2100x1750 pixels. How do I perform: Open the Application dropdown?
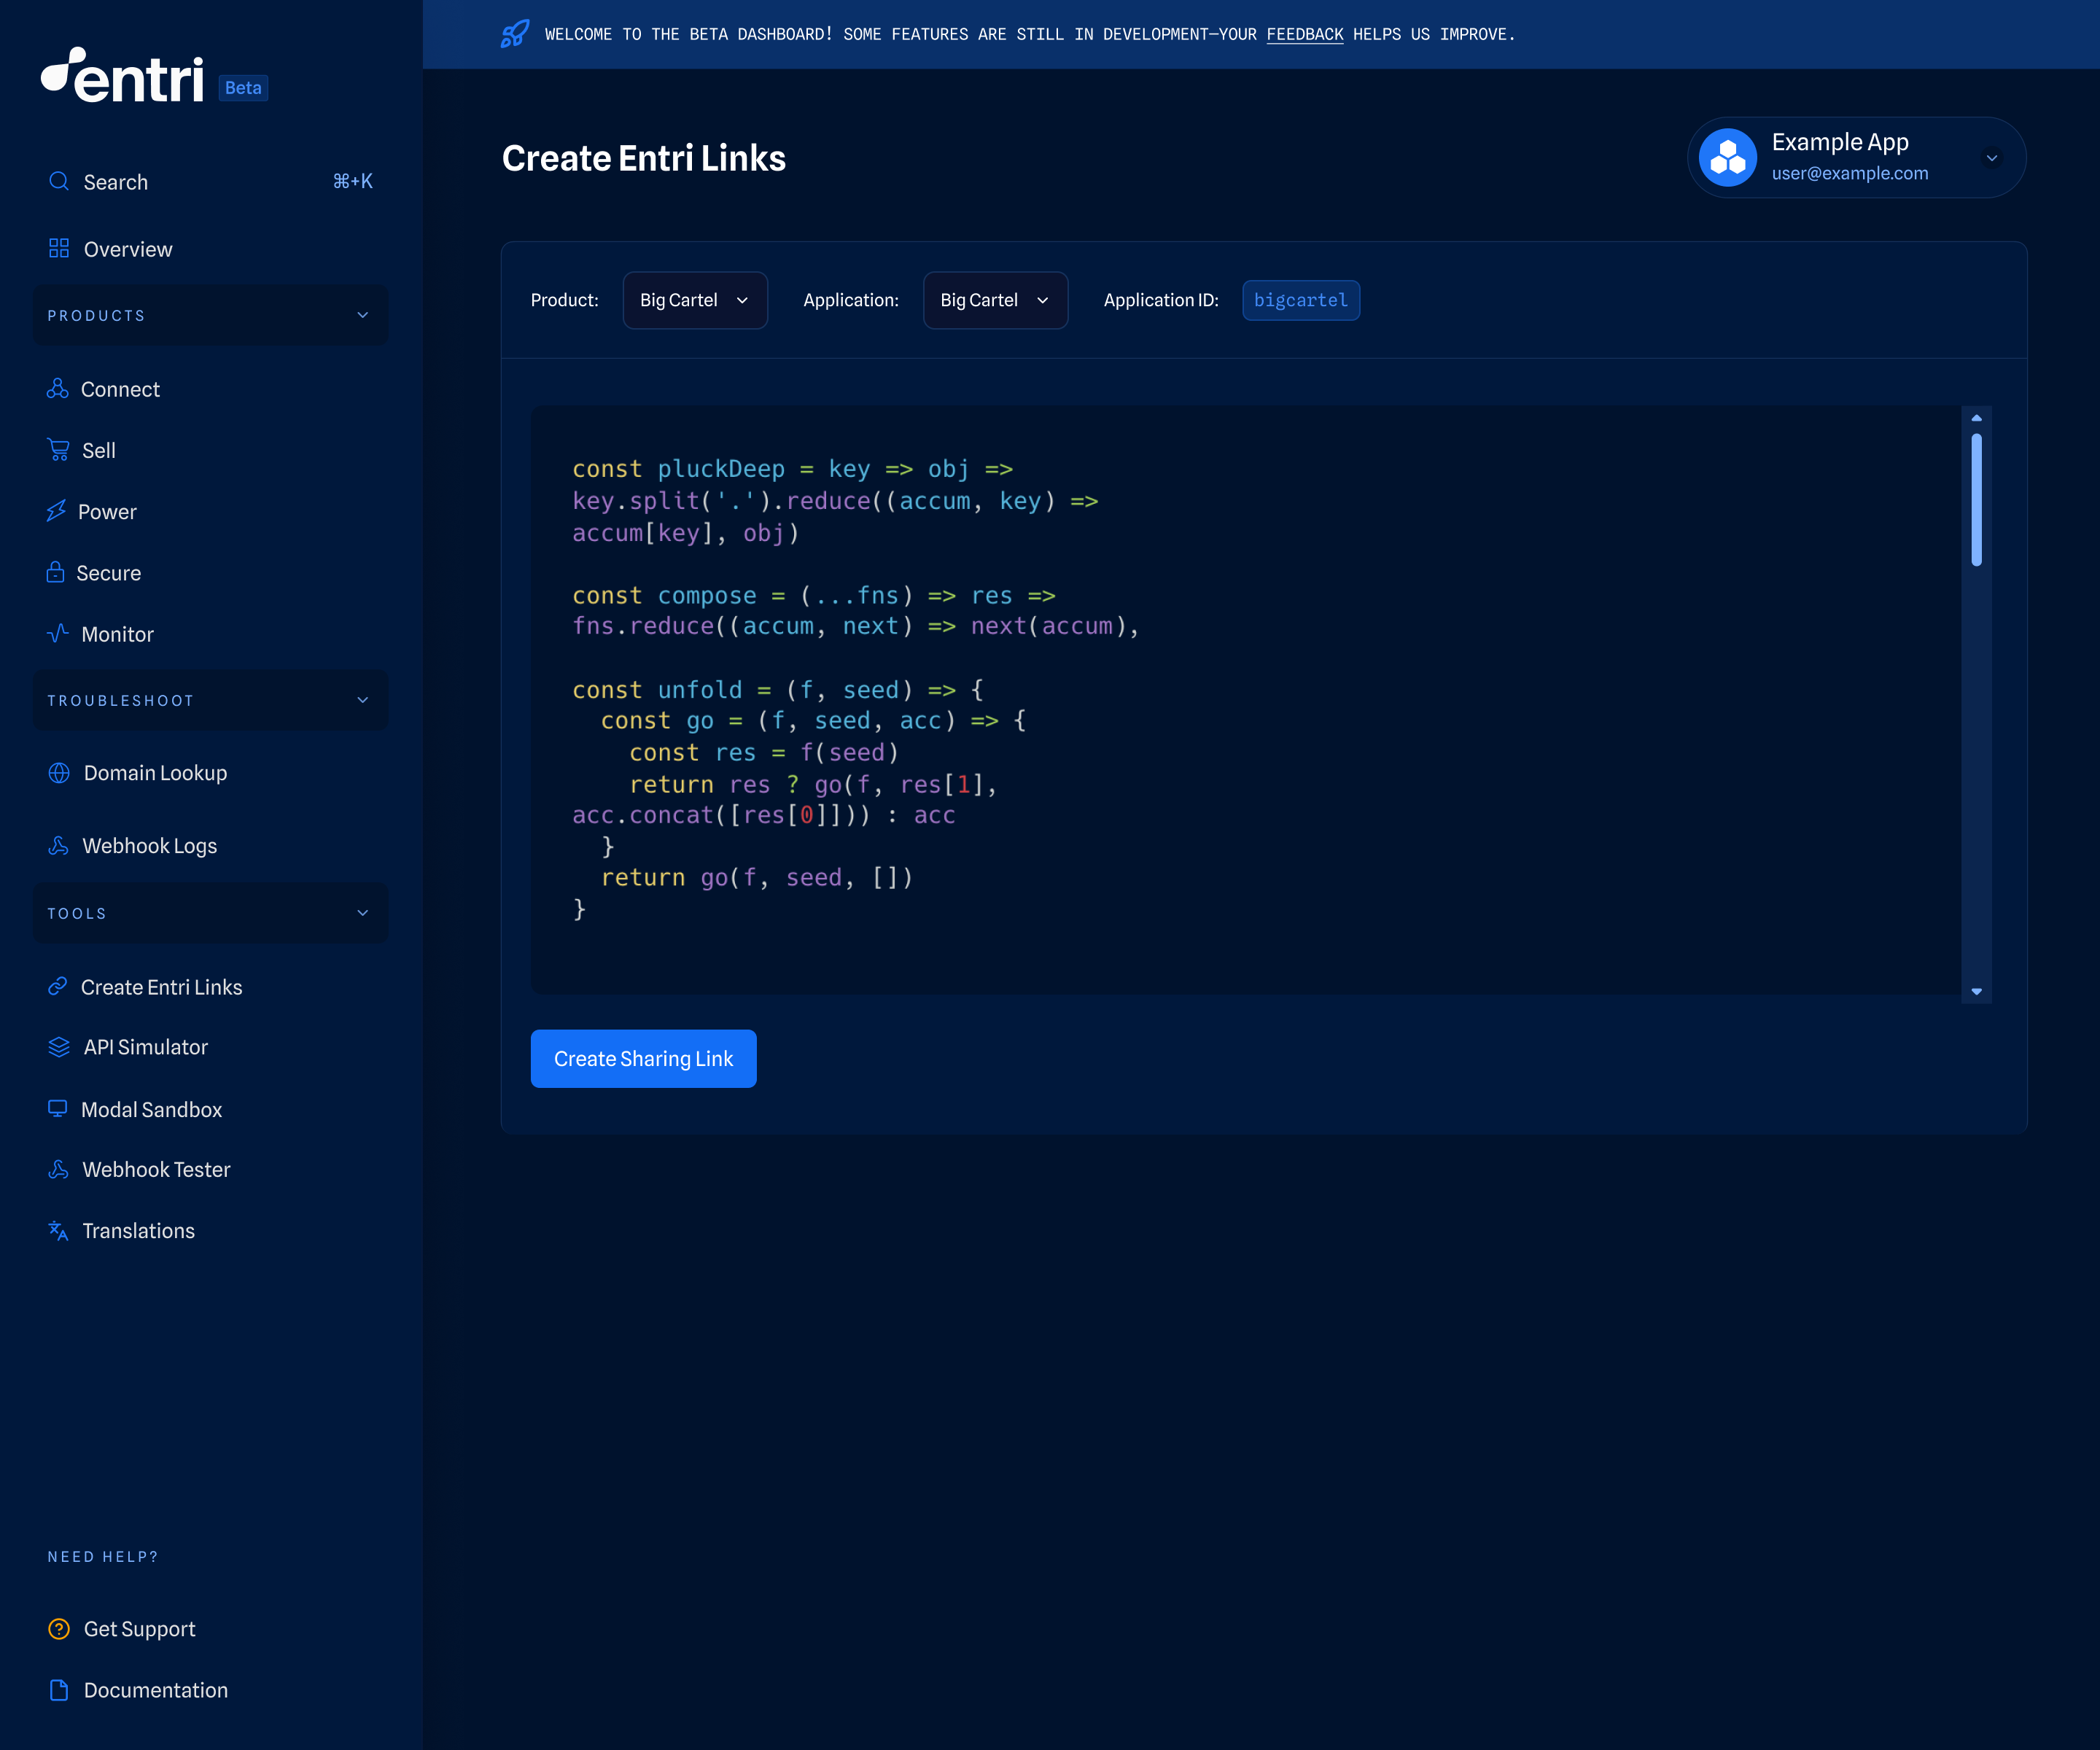(x=995, y=300)
